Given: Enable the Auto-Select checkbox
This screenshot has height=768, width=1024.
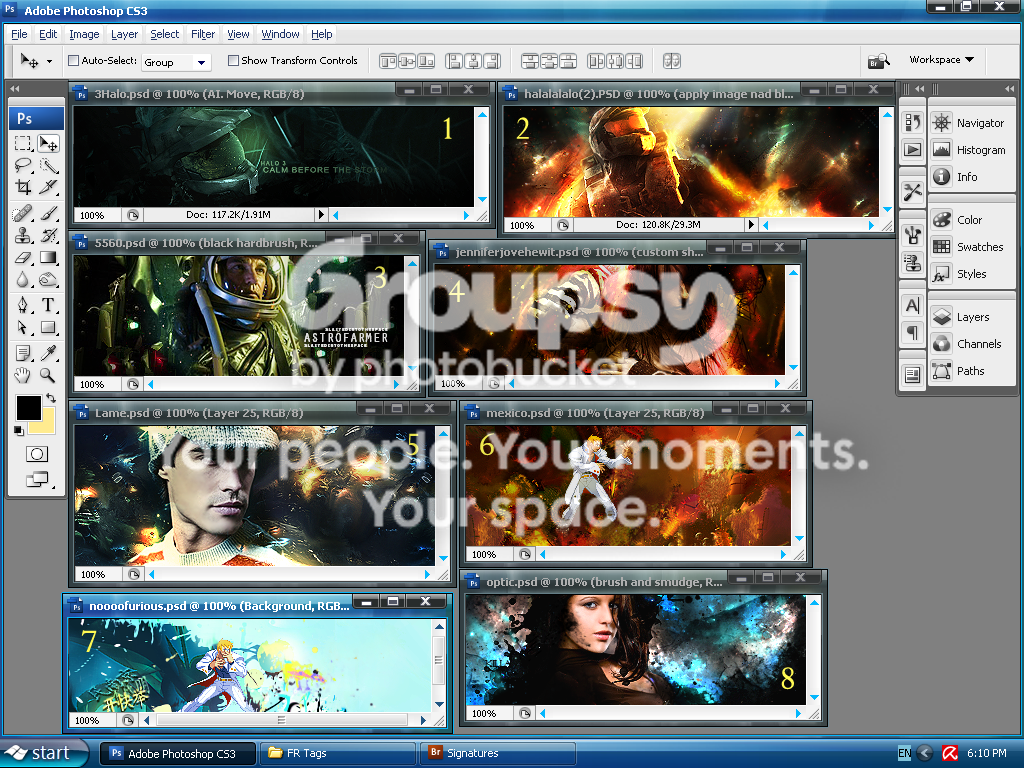Looking at the screenshot, I should click(x=74, y=61).
